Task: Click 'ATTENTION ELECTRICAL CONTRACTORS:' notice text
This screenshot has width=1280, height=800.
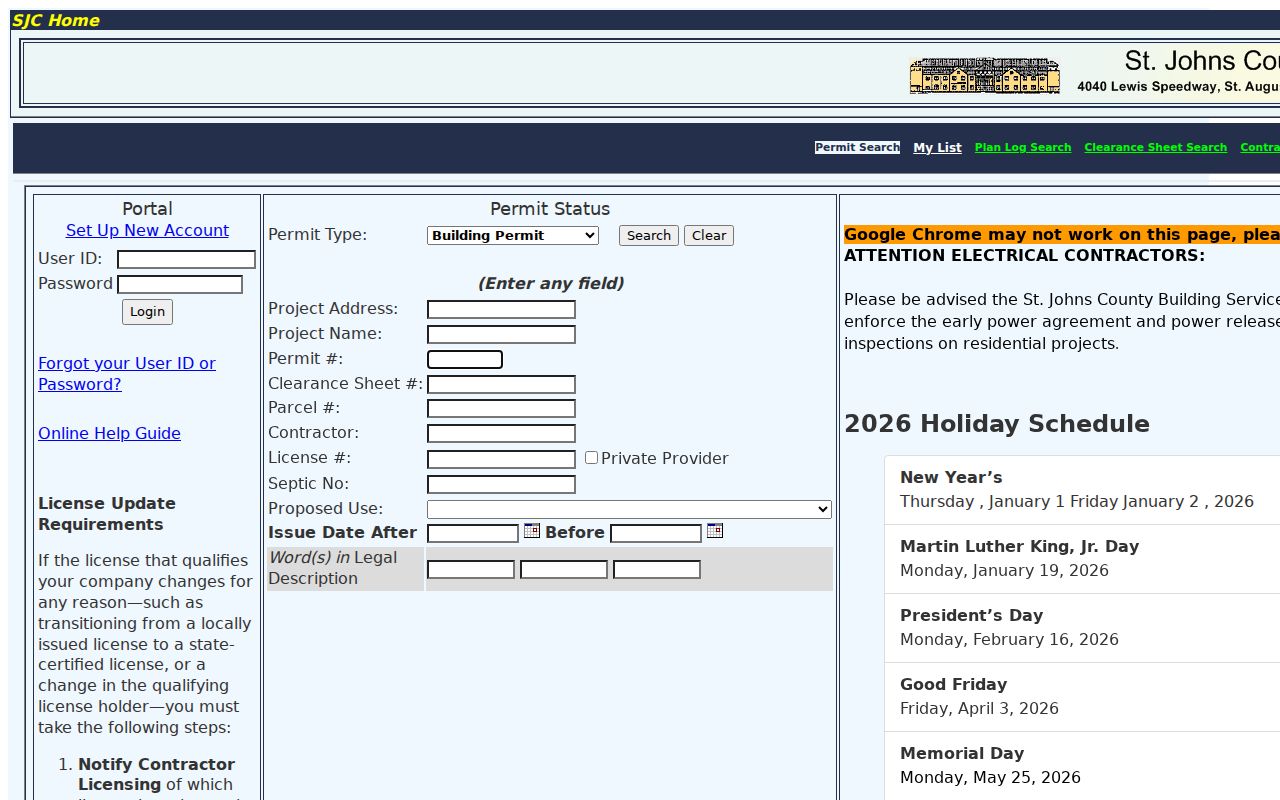Action: (1024, 256)
